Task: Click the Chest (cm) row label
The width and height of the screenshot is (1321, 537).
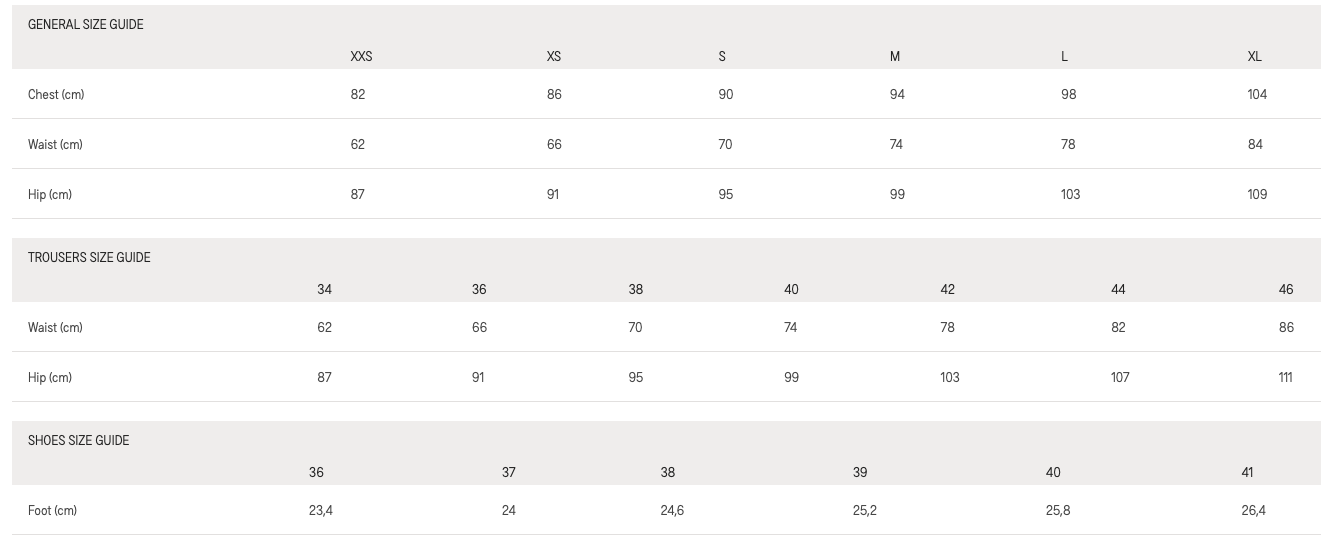Action: (x=56, y=94)
